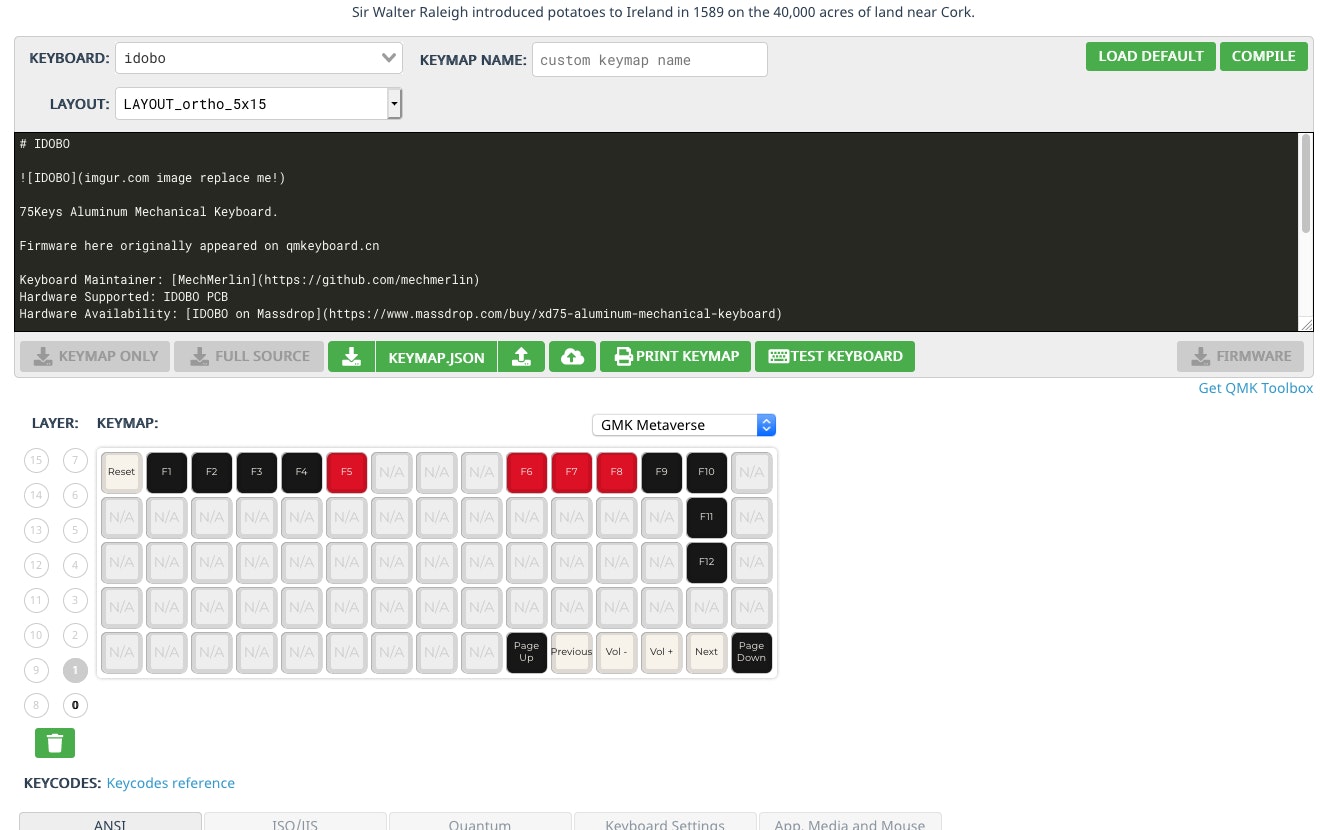Open the Get QMK Toolbox link
The height and width of the screenshot is (830, 1339).
1255,388
